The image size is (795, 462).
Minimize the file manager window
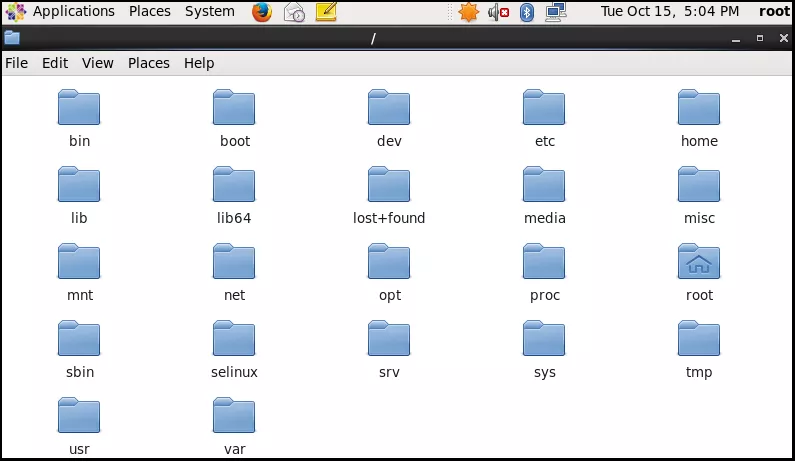point(736,39)
